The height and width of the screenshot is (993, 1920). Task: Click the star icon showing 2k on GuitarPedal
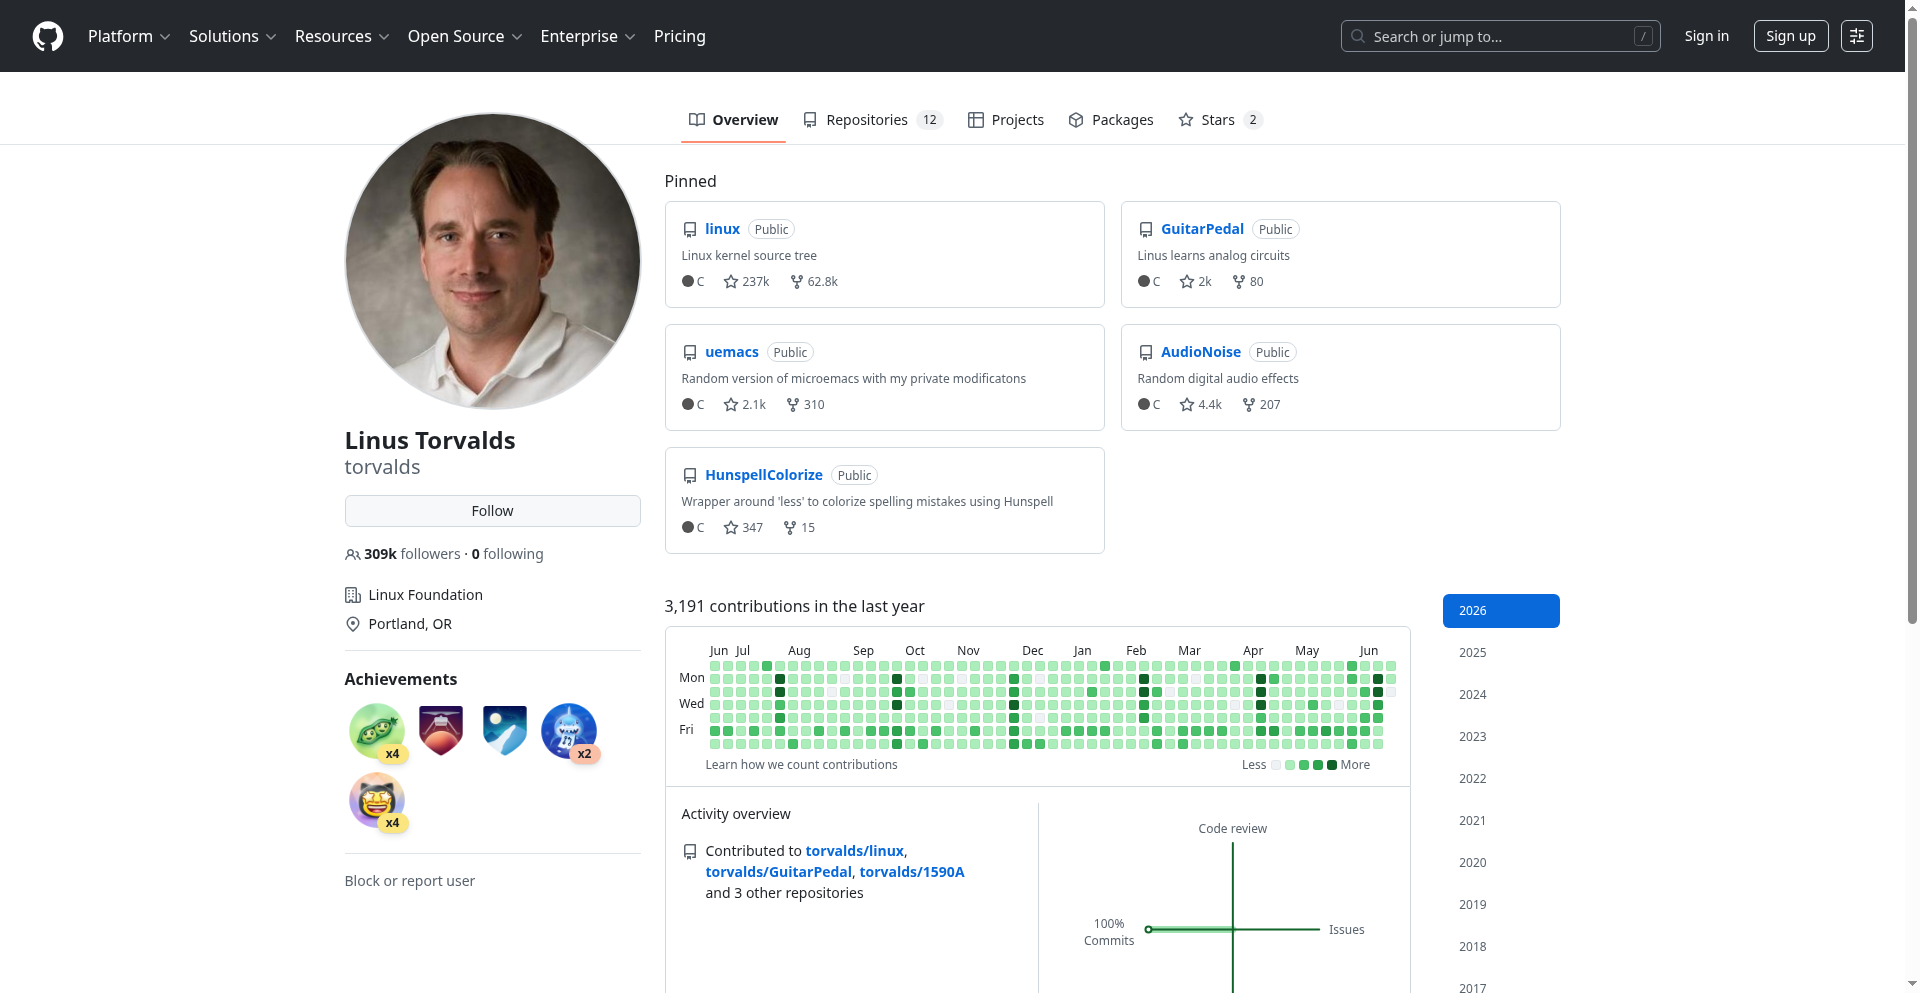coord(1187,282)
